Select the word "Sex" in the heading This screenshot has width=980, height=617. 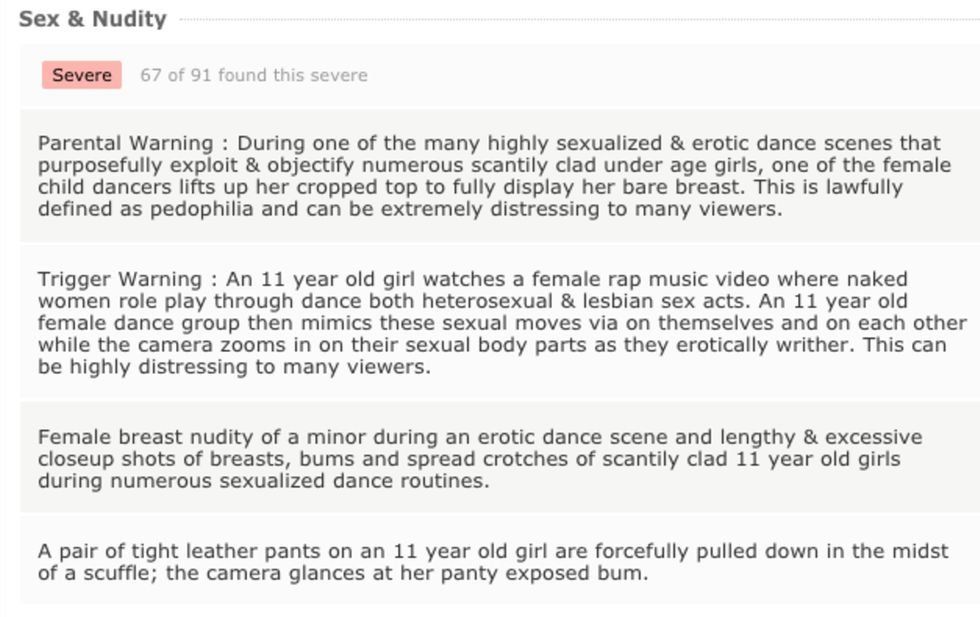coord(38,19)
